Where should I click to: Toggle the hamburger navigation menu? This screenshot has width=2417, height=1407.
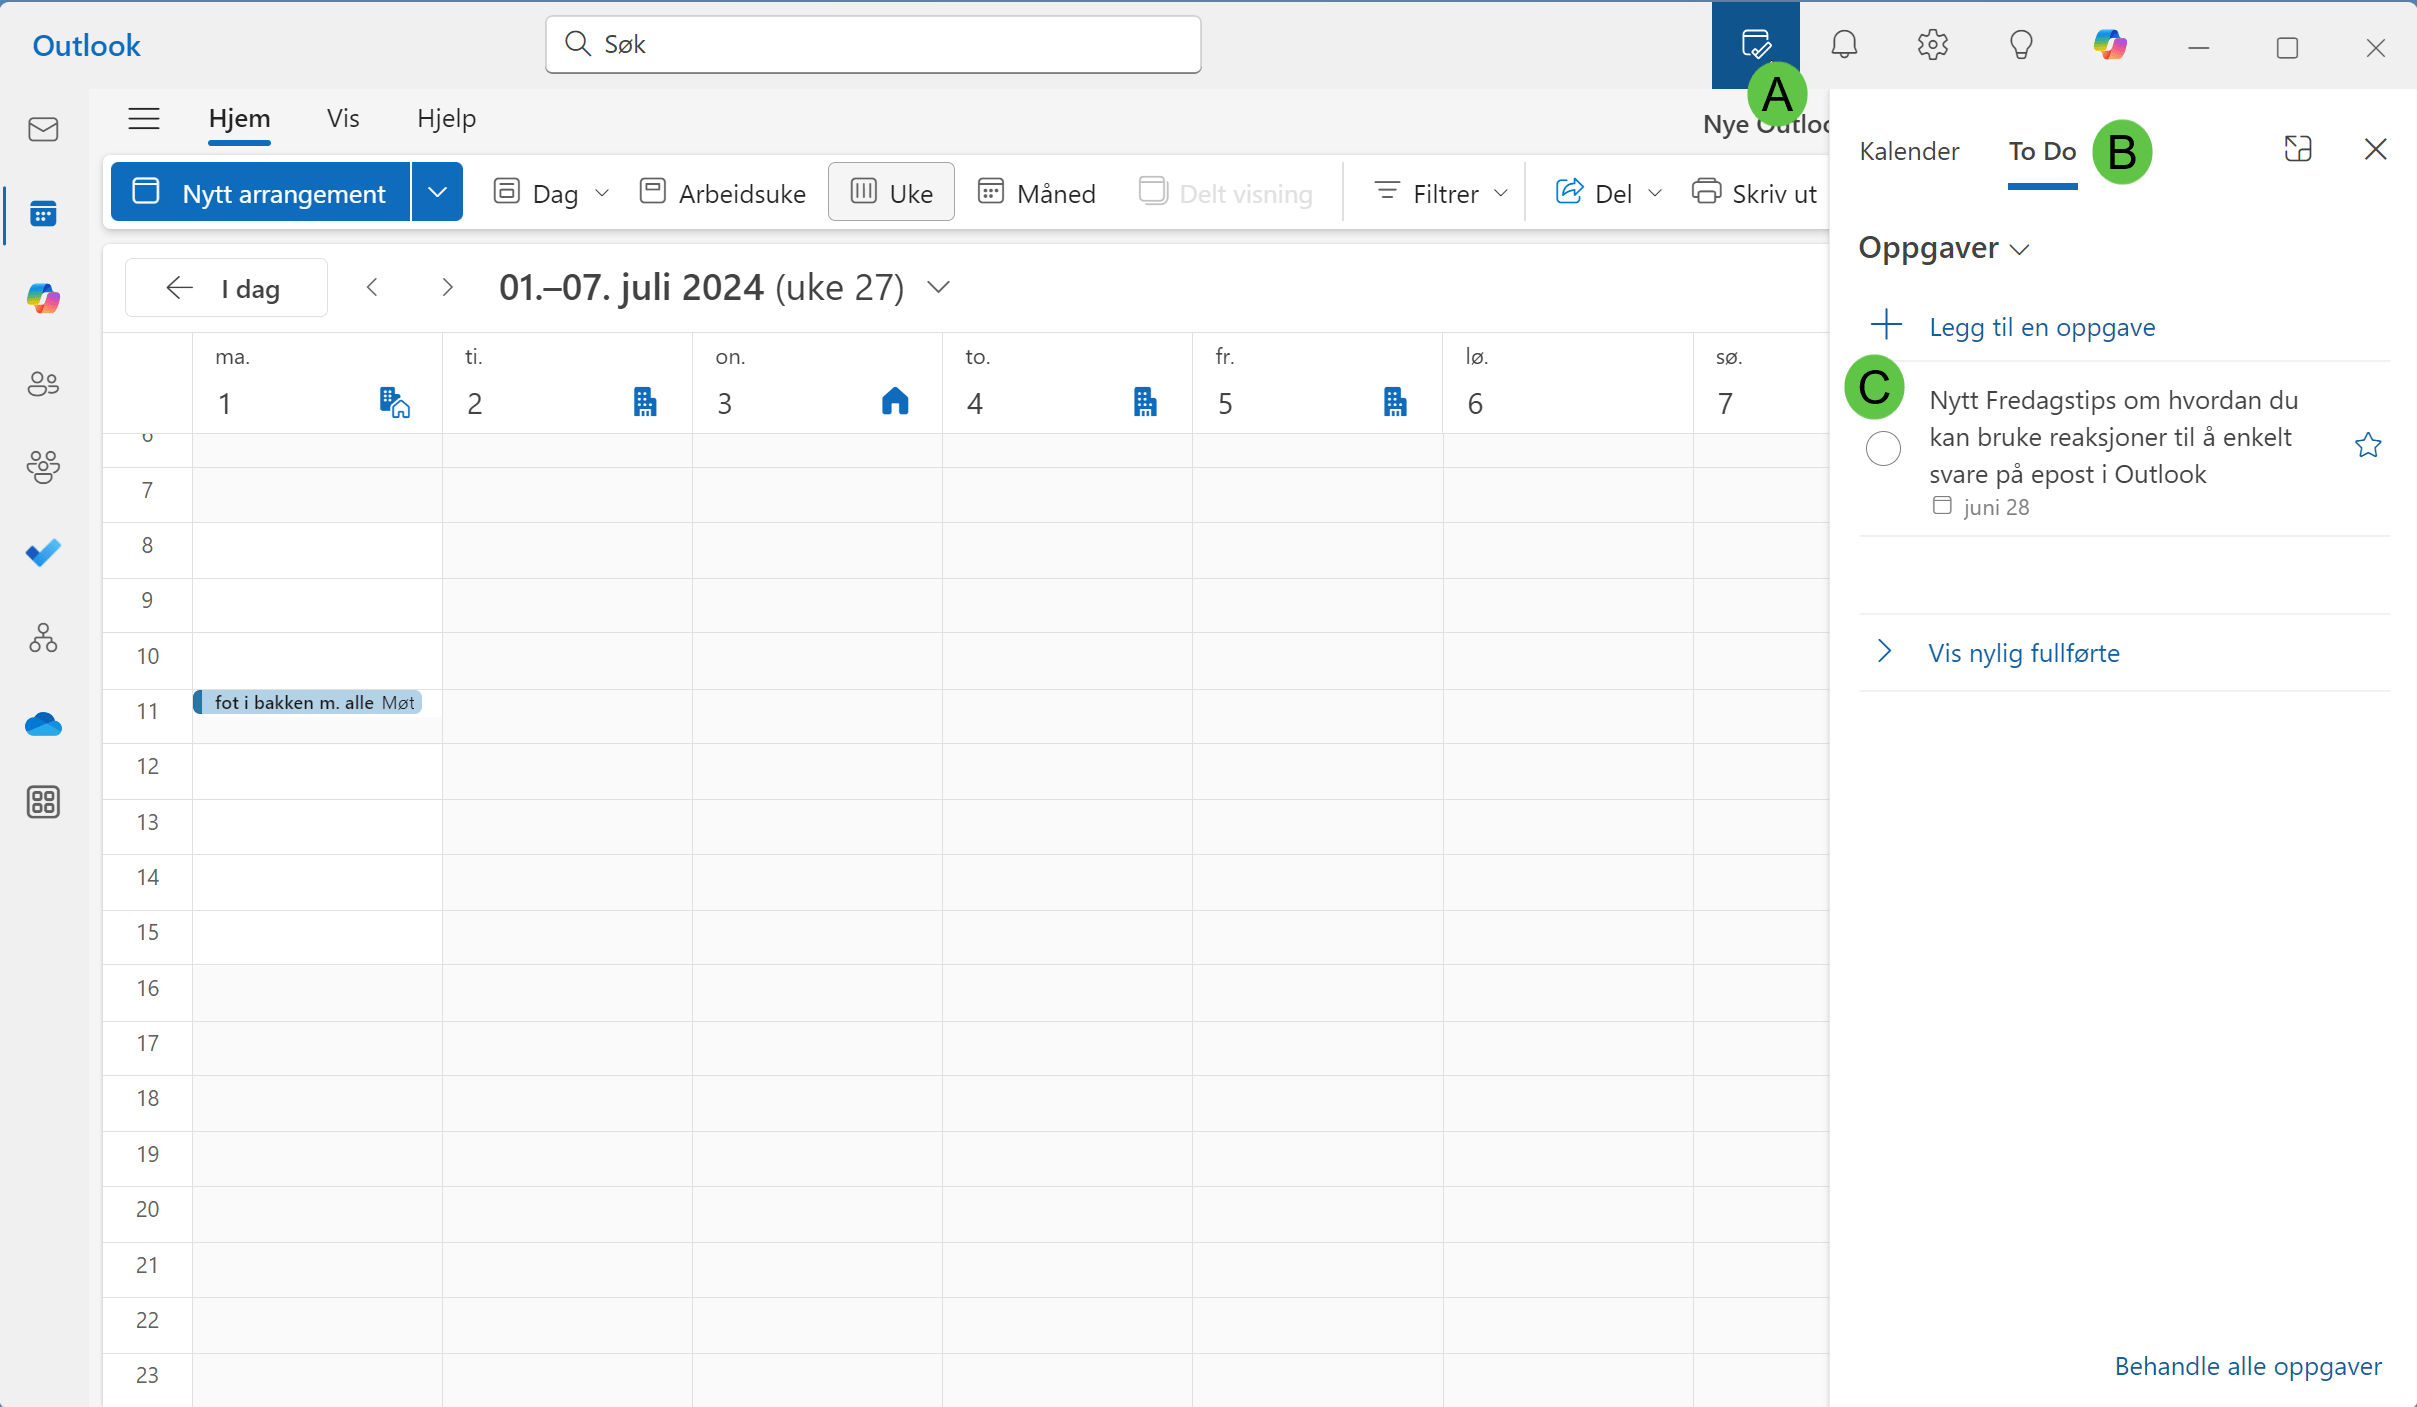pyautogui.click(x=144, y=119)
